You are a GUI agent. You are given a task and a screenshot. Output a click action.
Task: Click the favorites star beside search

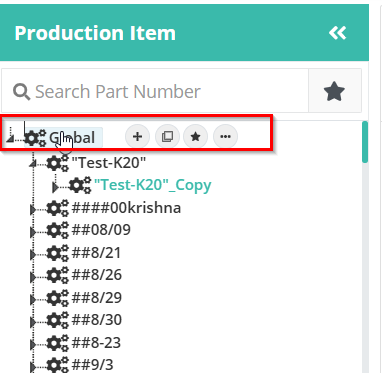(335, 91)
